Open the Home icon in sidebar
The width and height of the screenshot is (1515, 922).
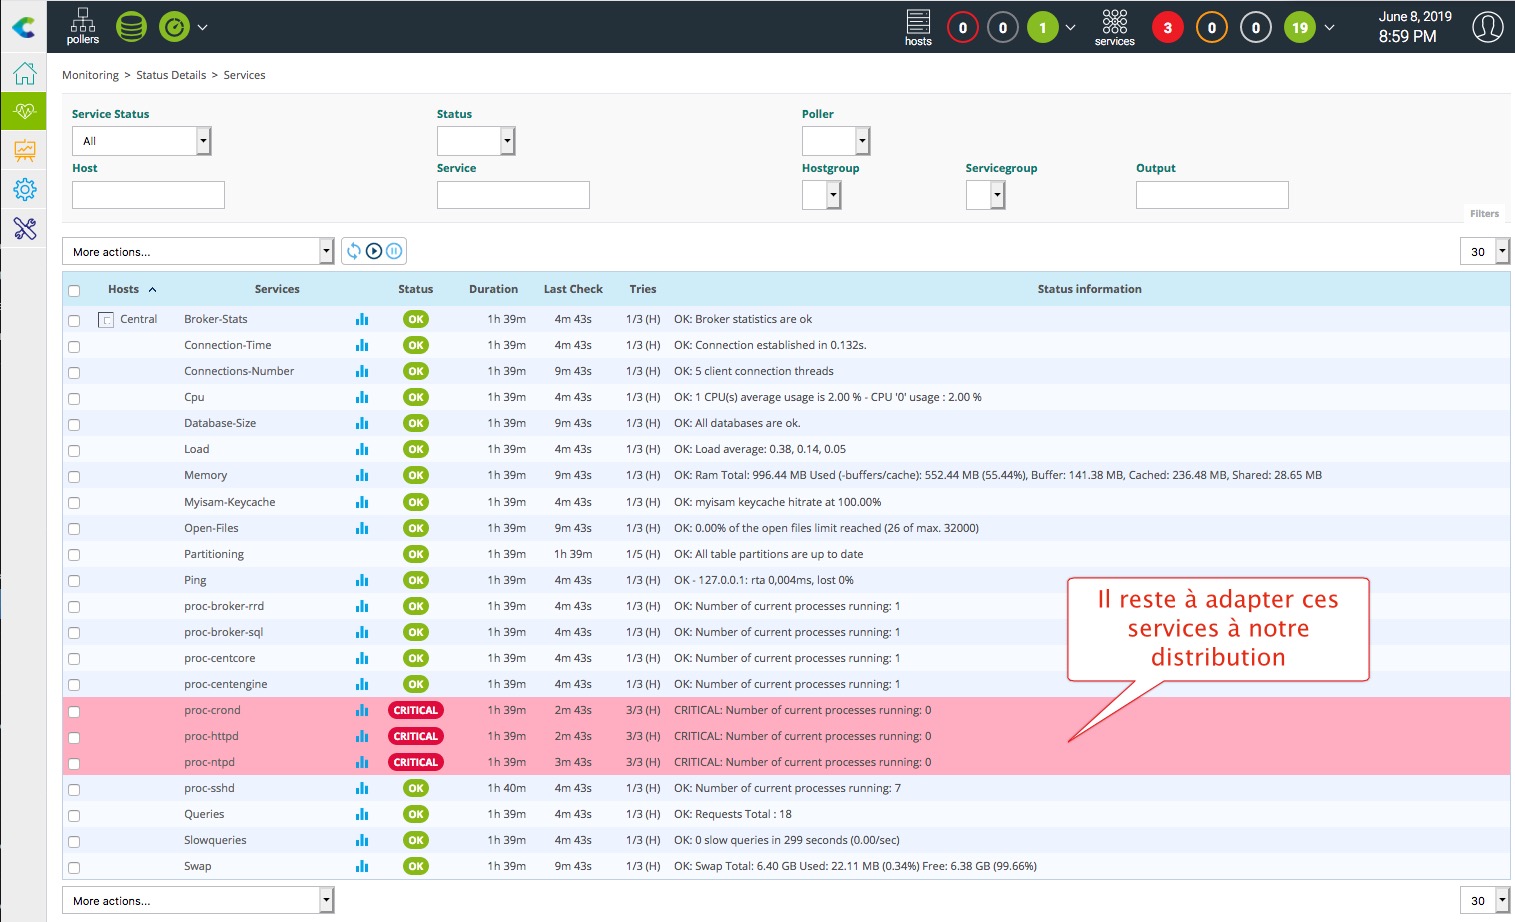[24, 73]
